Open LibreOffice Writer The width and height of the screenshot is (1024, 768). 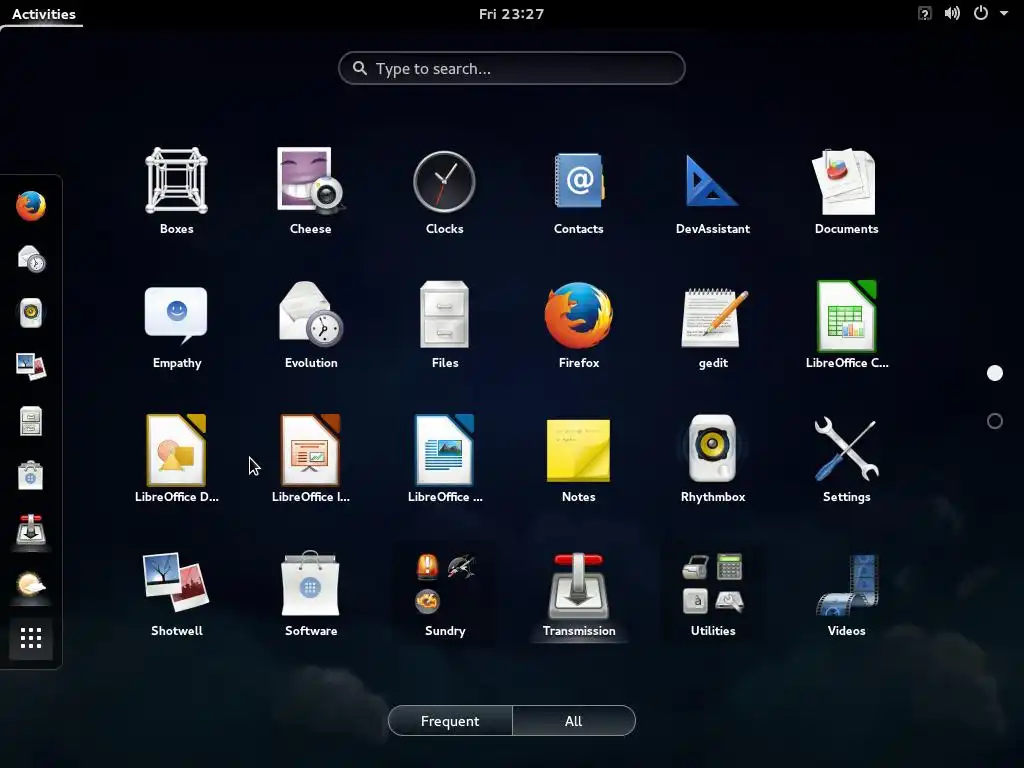[445, 459]
